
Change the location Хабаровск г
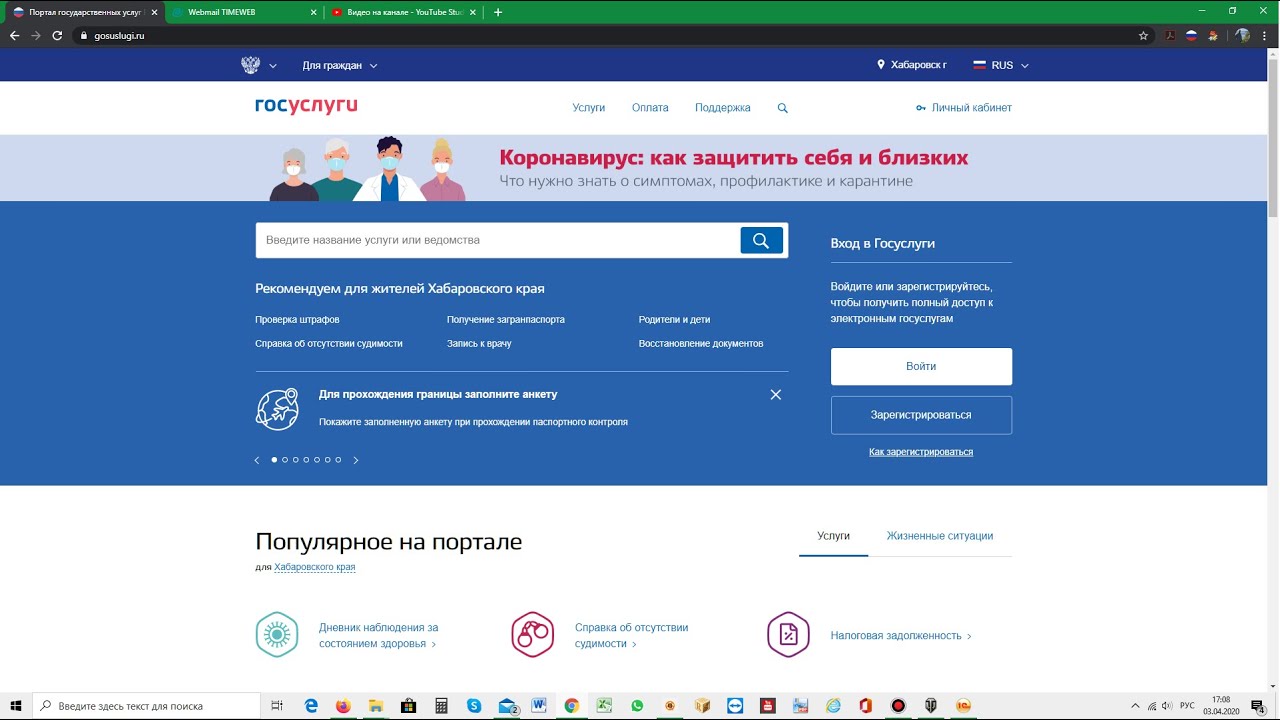[x=912, y=65]
